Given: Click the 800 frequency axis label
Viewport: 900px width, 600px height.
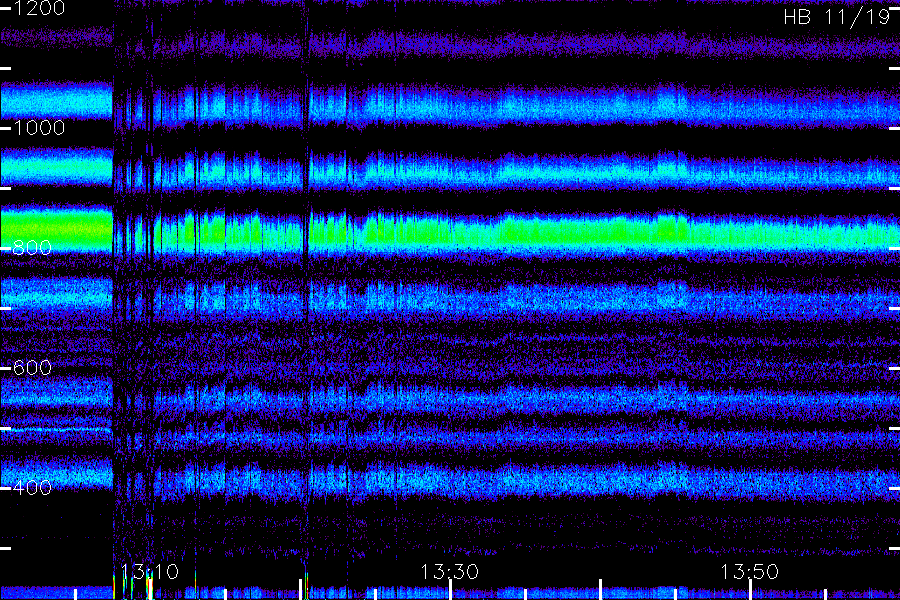Looking at the screenshot, I should 32,247.
